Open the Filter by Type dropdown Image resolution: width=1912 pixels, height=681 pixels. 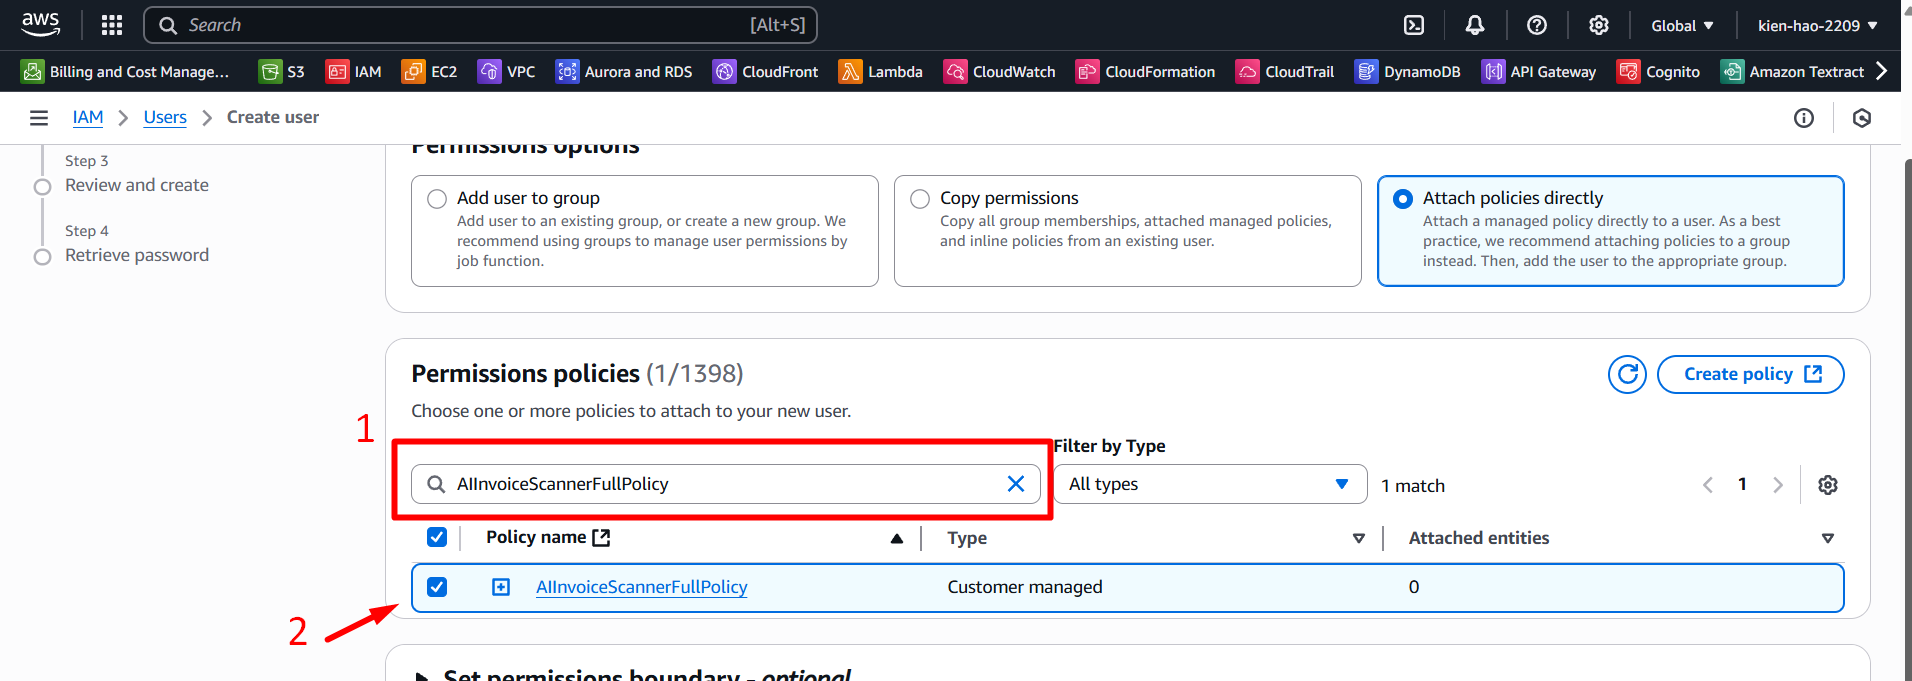[1209, 484]
